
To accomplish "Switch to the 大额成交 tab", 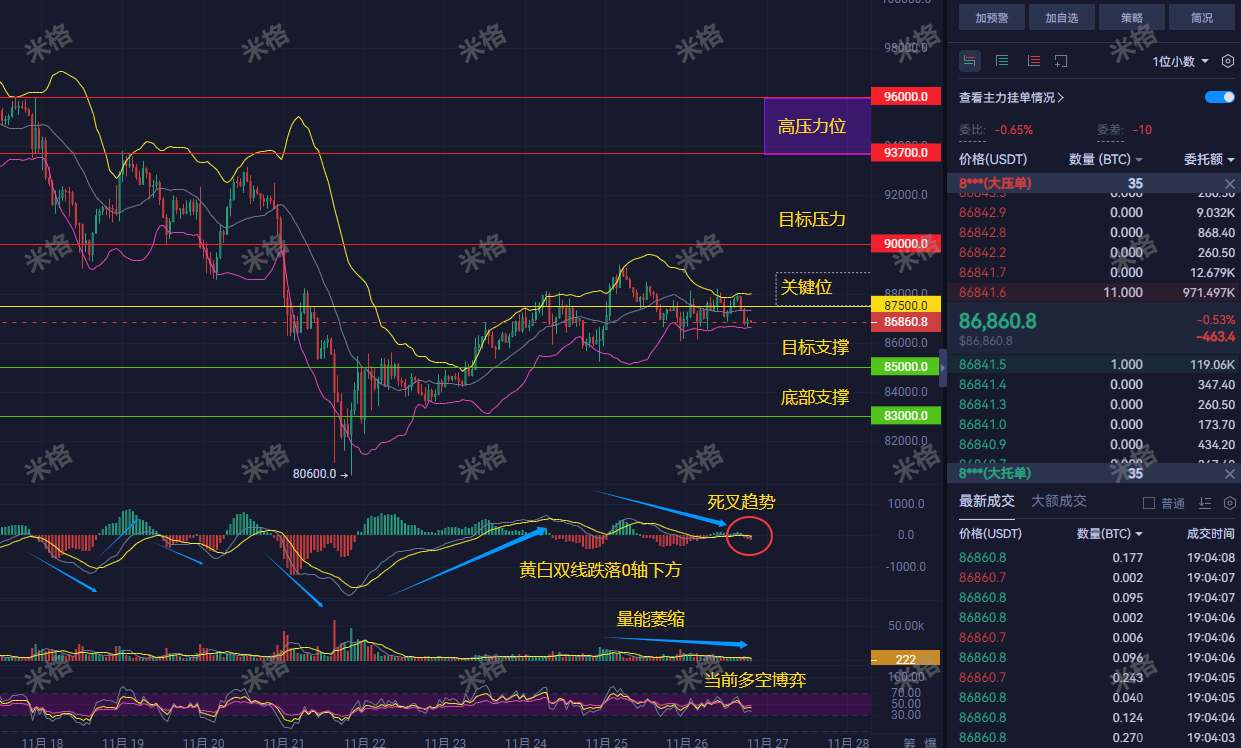I will click(x=1059, y=501).
